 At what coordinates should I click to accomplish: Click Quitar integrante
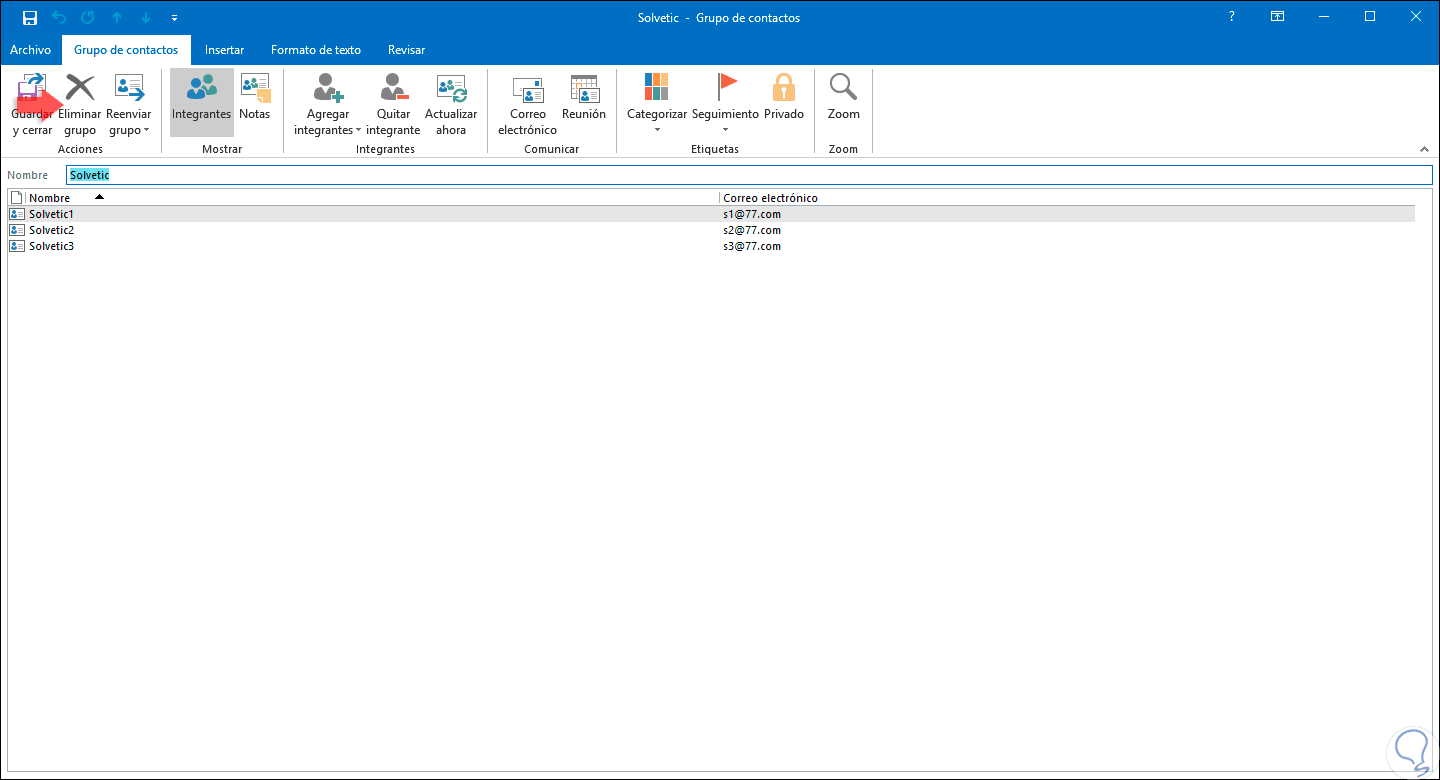point(393,104)
